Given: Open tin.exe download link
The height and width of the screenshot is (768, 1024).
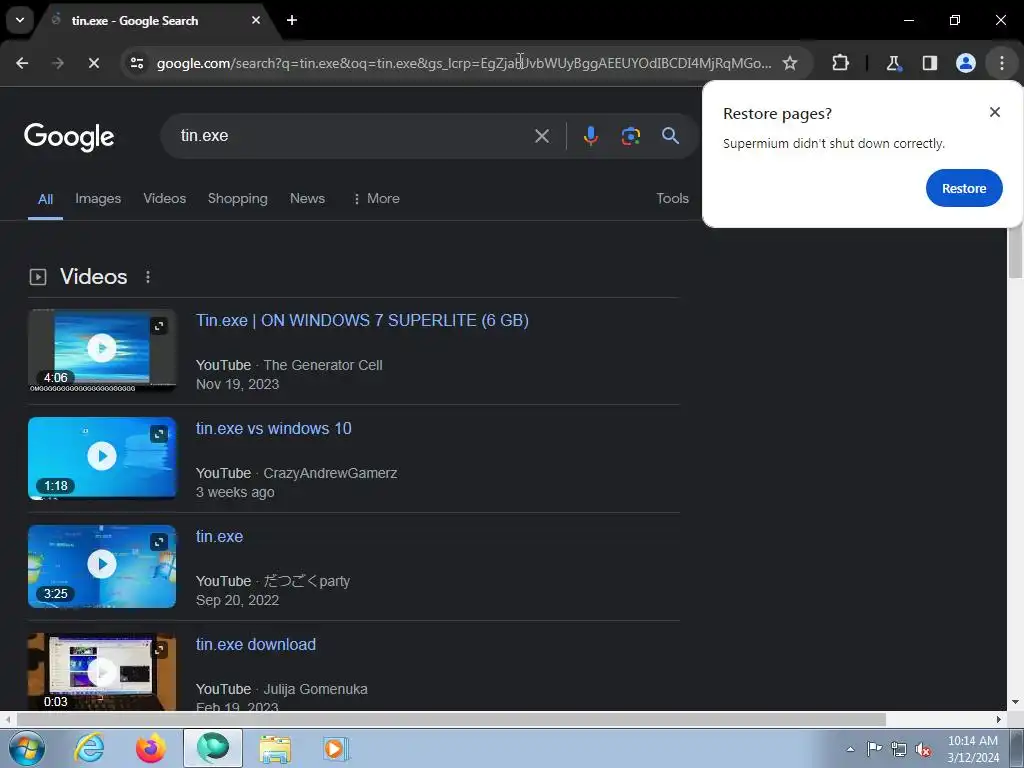Looking at the screenshot, I should click(x=256, y=645).
